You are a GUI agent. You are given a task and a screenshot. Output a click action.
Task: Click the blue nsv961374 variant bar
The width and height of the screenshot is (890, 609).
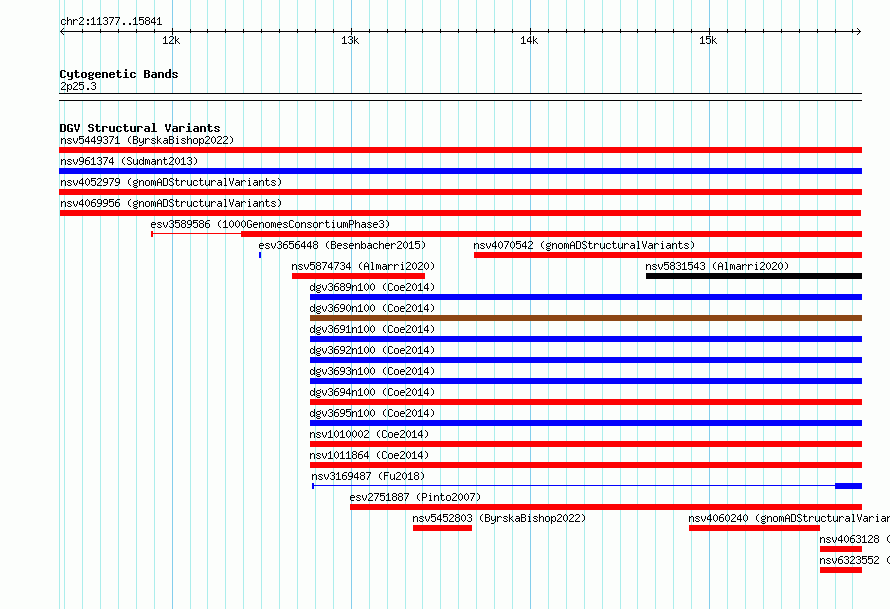tap(460, 171)
